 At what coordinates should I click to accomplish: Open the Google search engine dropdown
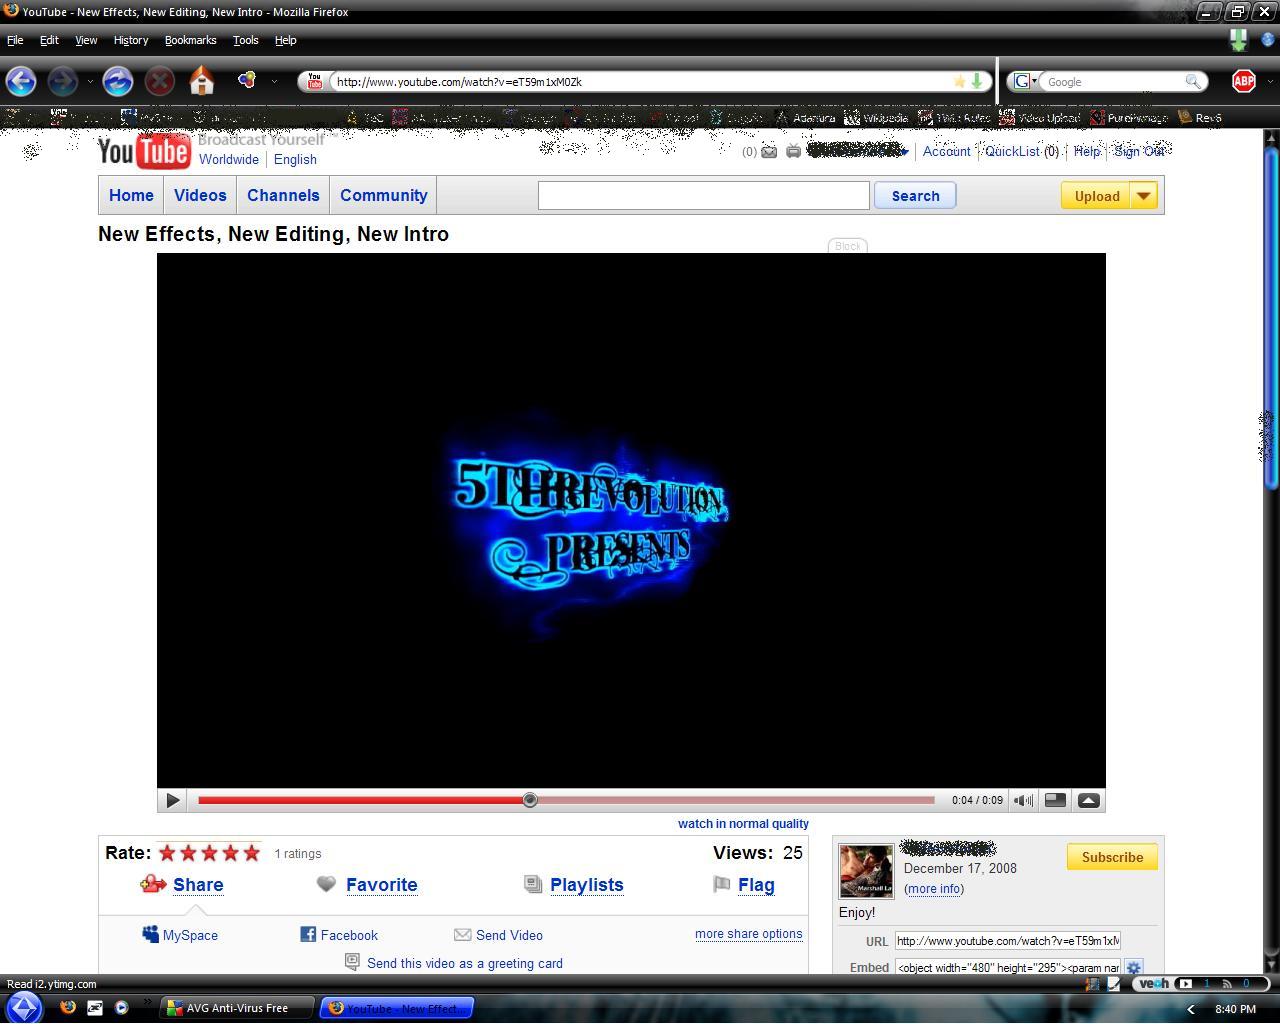(1025, 82)
